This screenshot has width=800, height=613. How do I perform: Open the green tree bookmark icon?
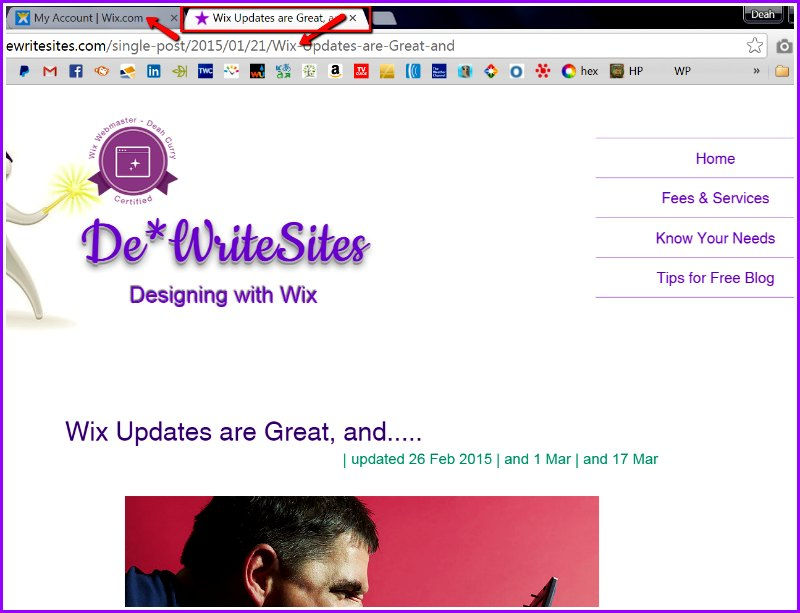pos(309,71)
